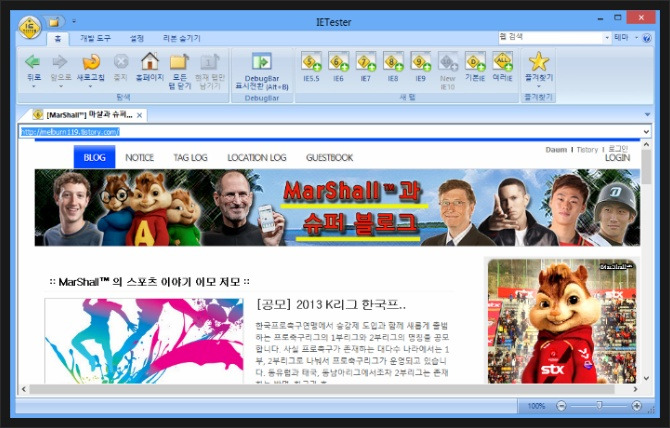Click the Daum link
The image size is (670, 428).
pyautogui.click(x=556, y=150)
